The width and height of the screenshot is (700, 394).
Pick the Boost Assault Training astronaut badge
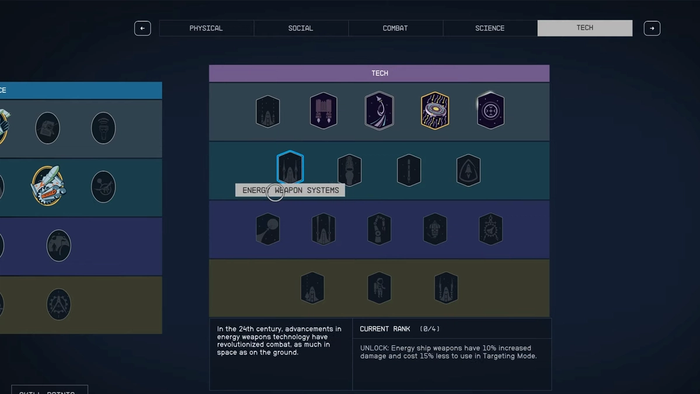click(379, 288)
